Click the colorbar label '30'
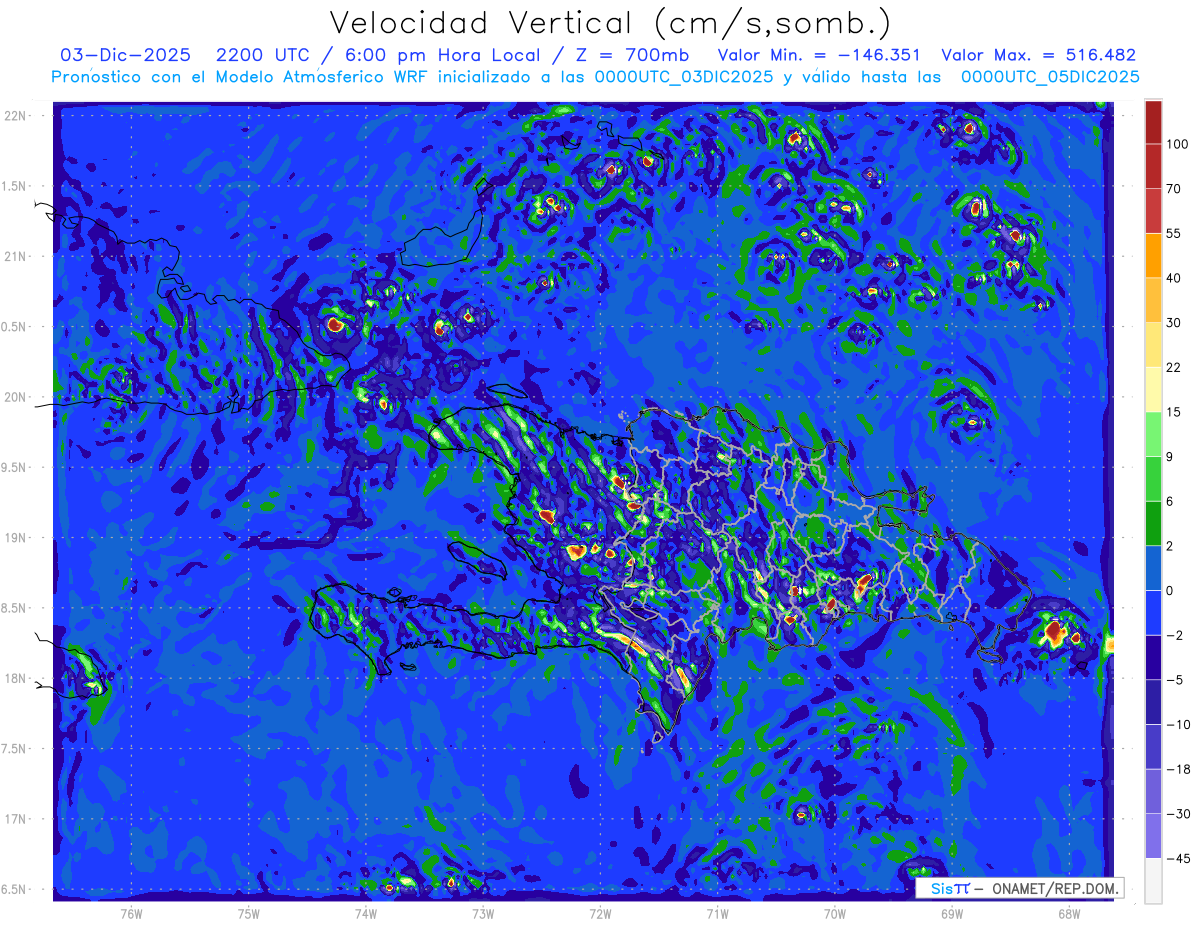Viewport: 1200px width, 927px height. tap(1174, 322)
